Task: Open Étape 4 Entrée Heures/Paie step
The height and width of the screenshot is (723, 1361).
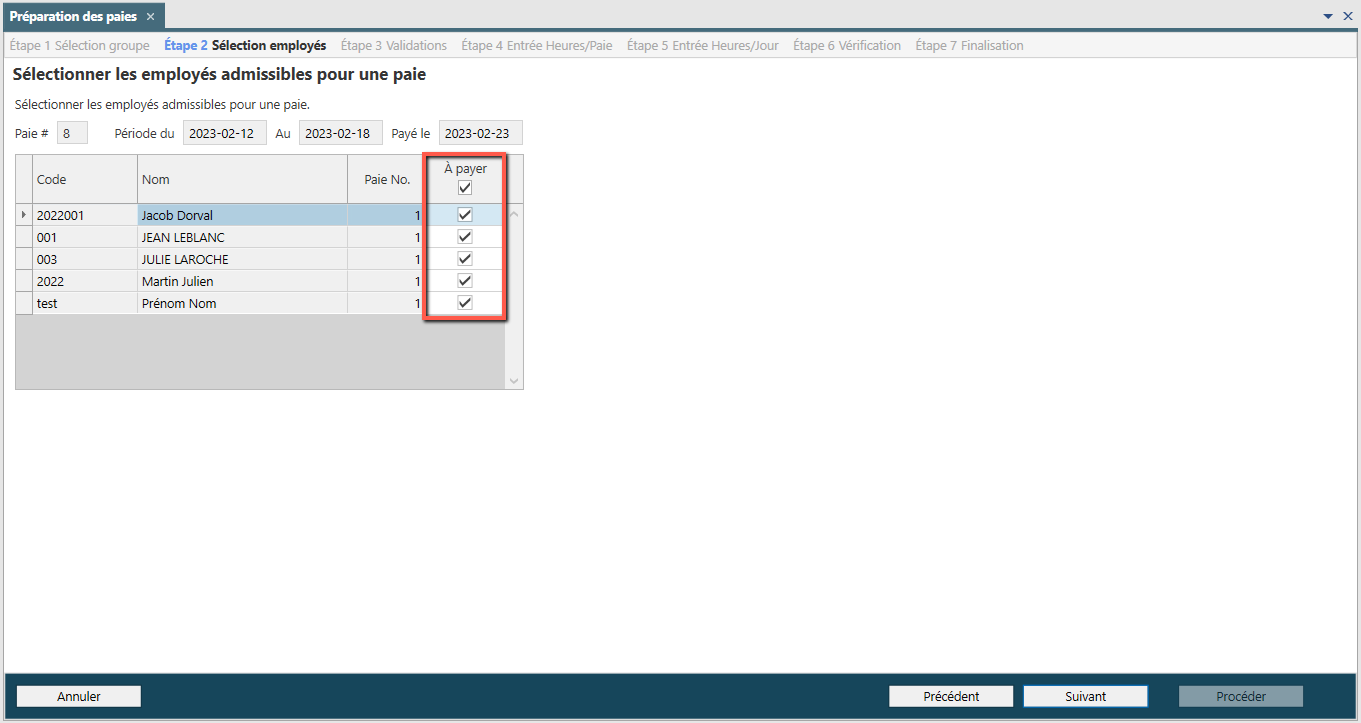Action: (x=537, y=45)
